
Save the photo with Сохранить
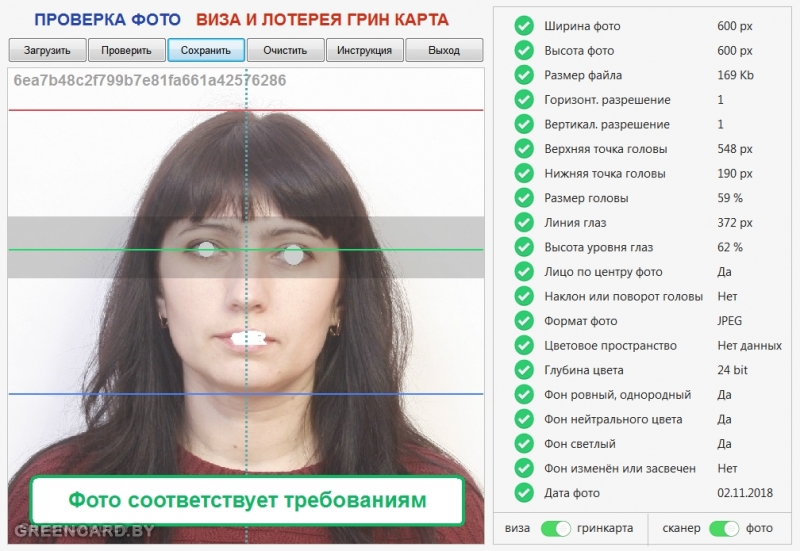206,50
